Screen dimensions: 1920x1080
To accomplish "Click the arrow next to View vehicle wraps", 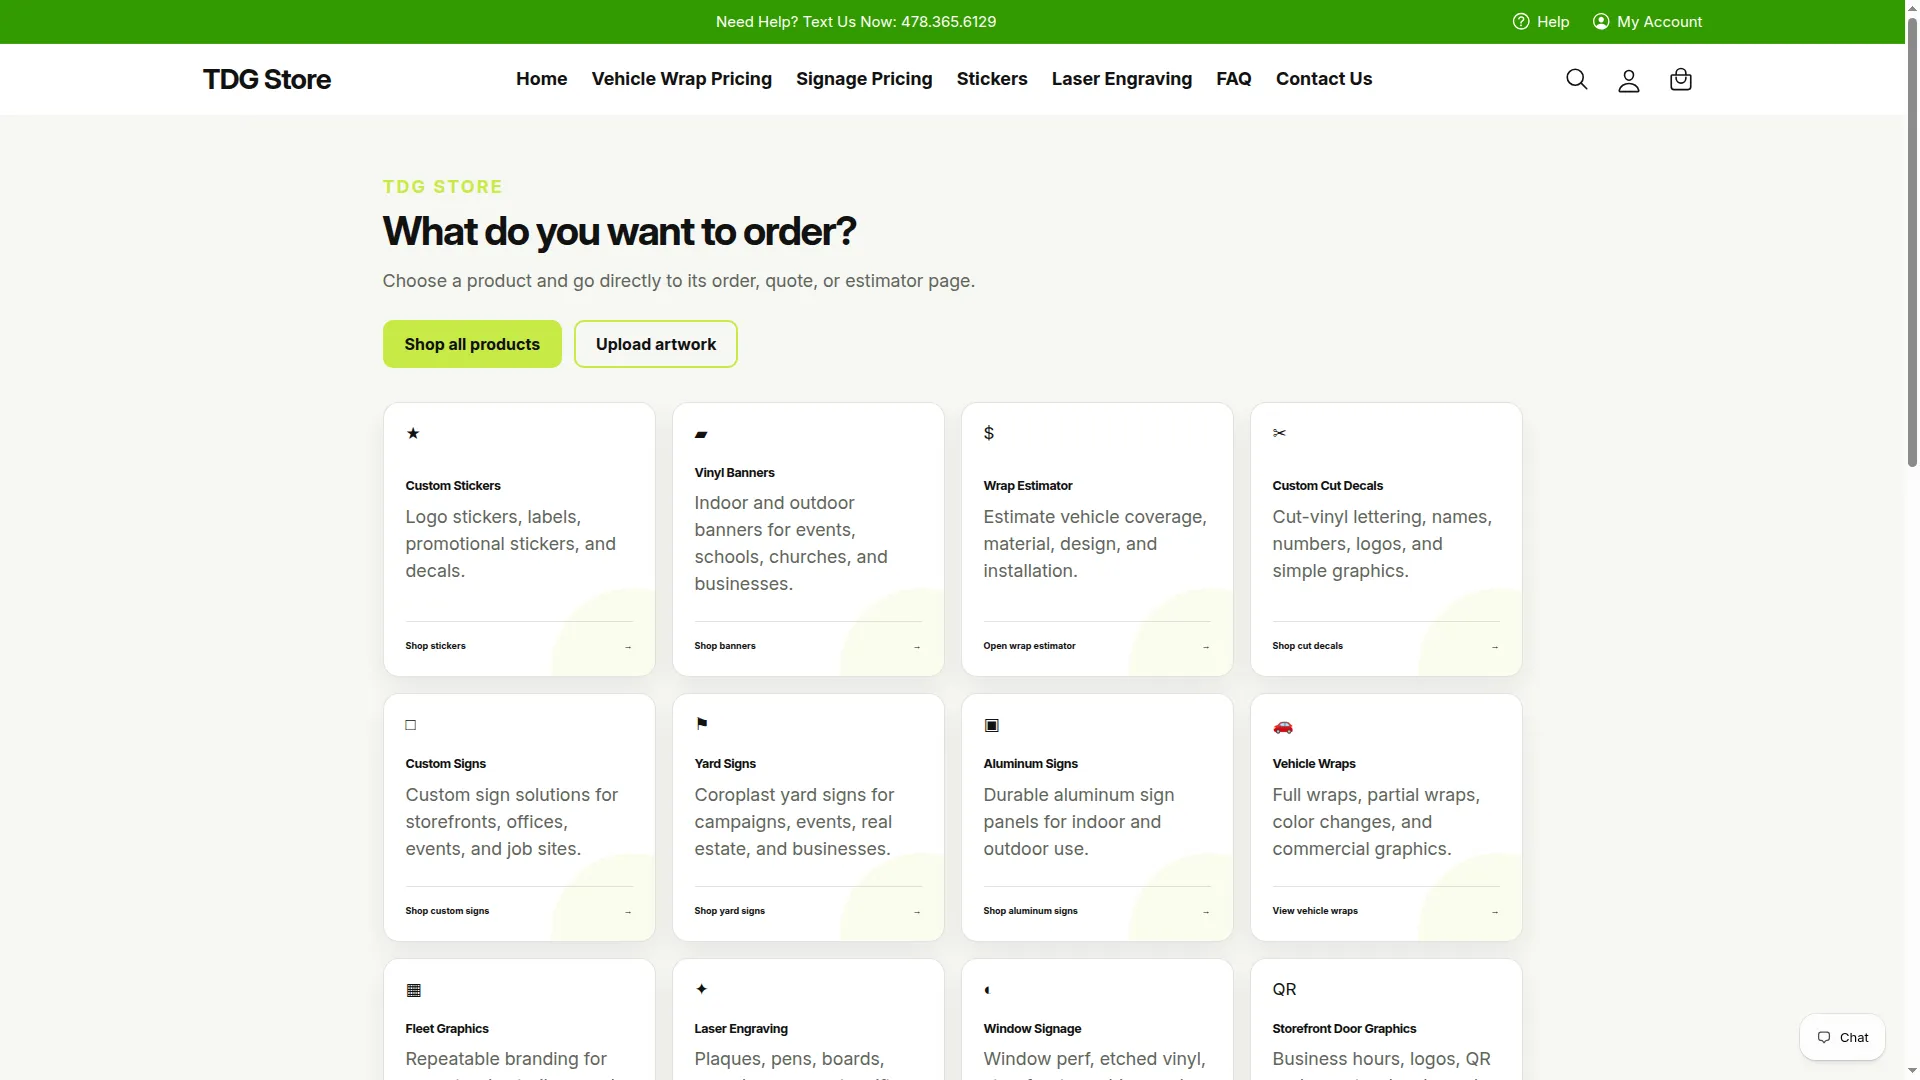I will click(1495, 912).
